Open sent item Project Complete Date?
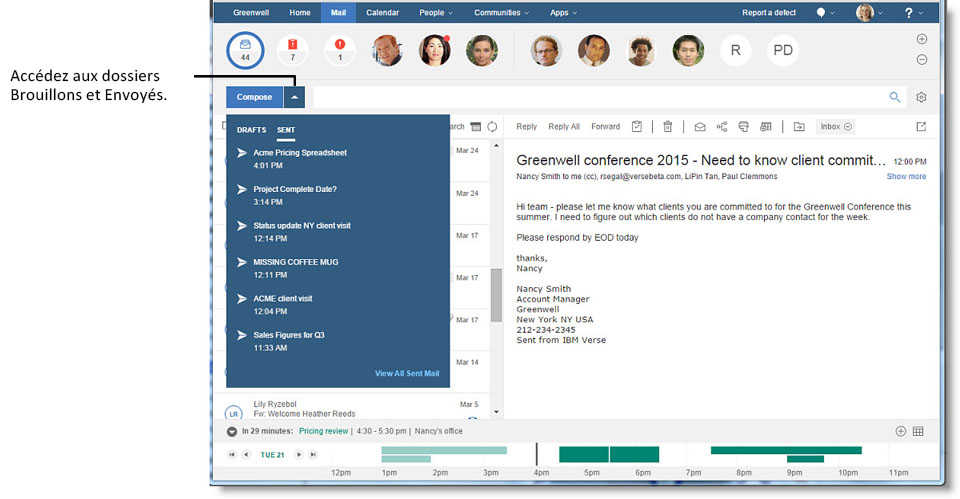960x499 pixels. pos(337,195)
